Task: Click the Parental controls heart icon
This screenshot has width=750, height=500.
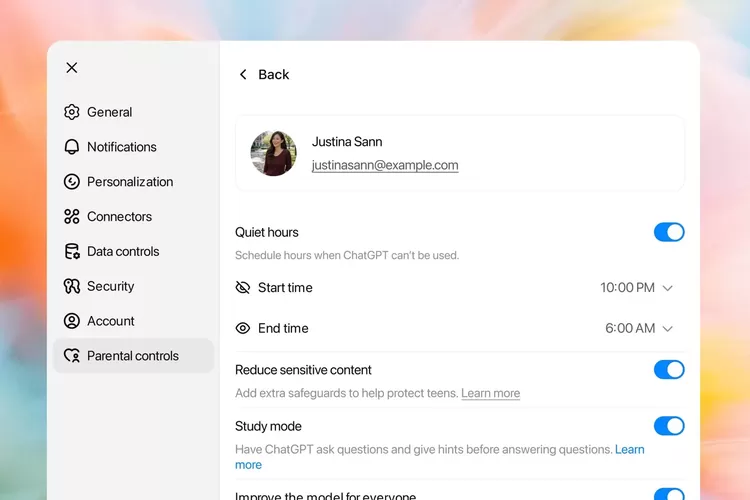Action: coord(72,356)
